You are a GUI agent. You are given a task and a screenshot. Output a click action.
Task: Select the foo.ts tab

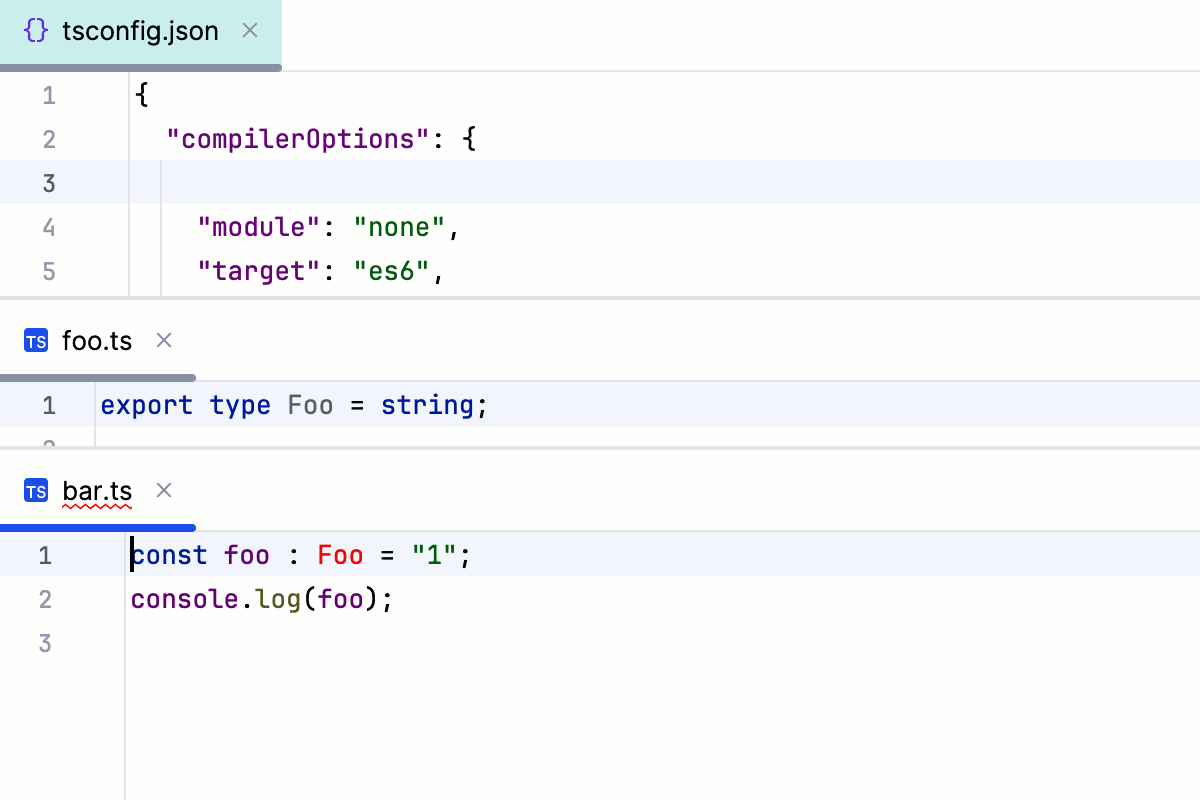coord(97,340)
